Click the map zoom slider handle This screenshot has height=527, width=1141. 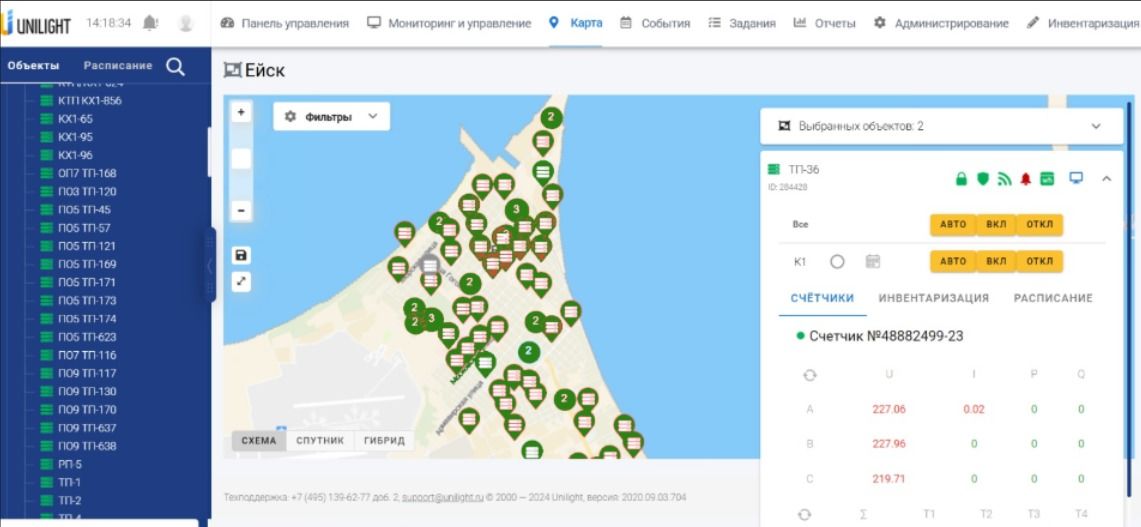point(241,158)
